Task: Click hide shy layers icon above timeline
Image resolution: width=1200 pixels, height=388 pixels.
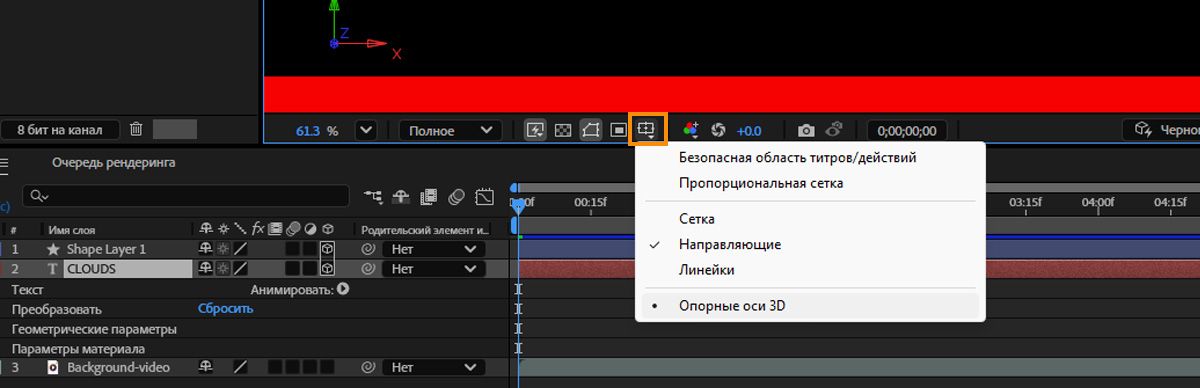Action: [x=402, y=196]
